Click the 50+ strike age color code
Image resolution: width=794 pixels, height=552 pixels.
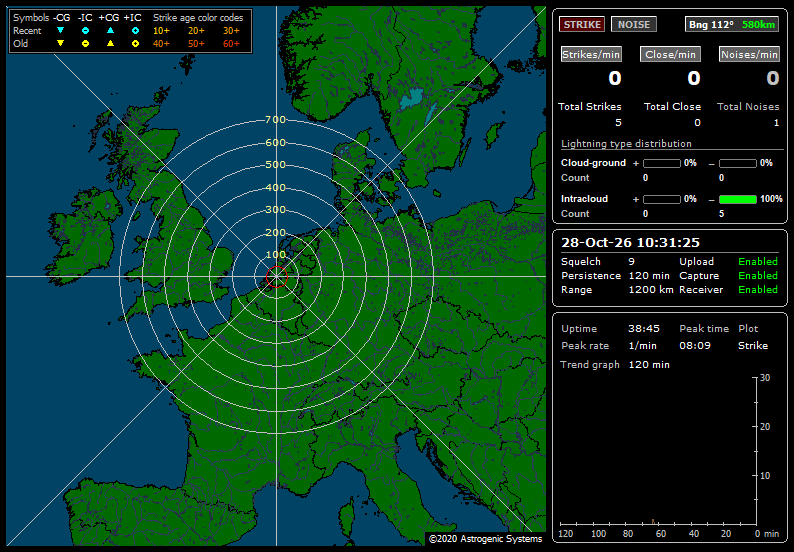196,44
